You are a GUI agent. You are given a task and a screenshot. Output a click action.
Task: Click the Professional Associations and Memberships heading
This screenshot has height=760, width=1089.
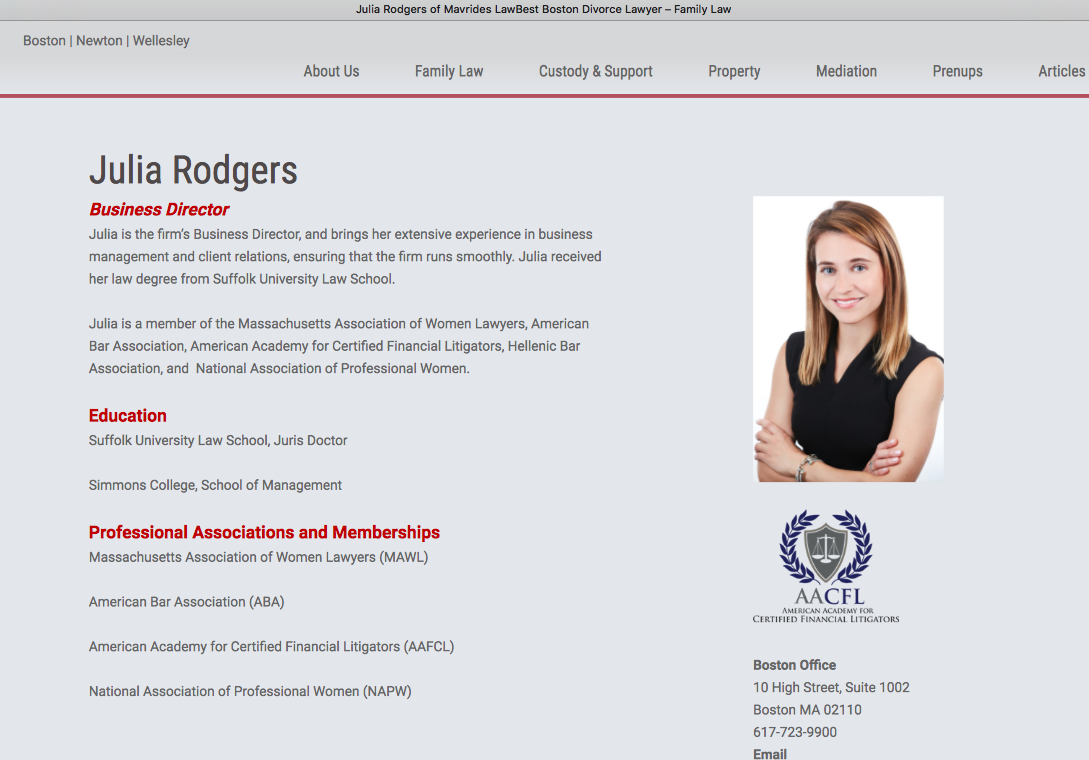point(264,532)
